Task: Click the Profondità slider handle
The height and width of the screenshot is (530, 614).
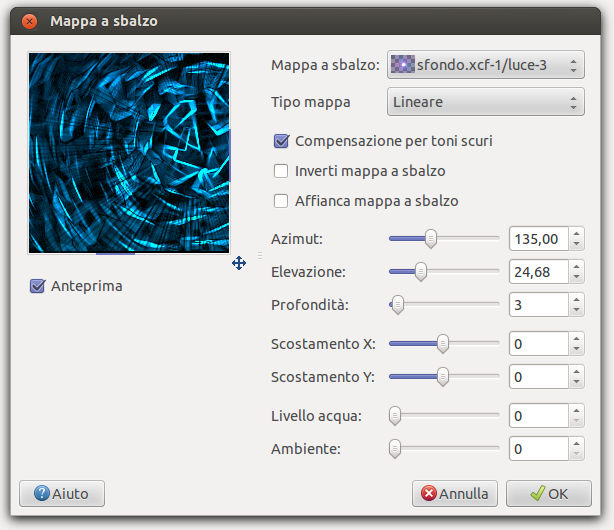Action: point(398,304)
